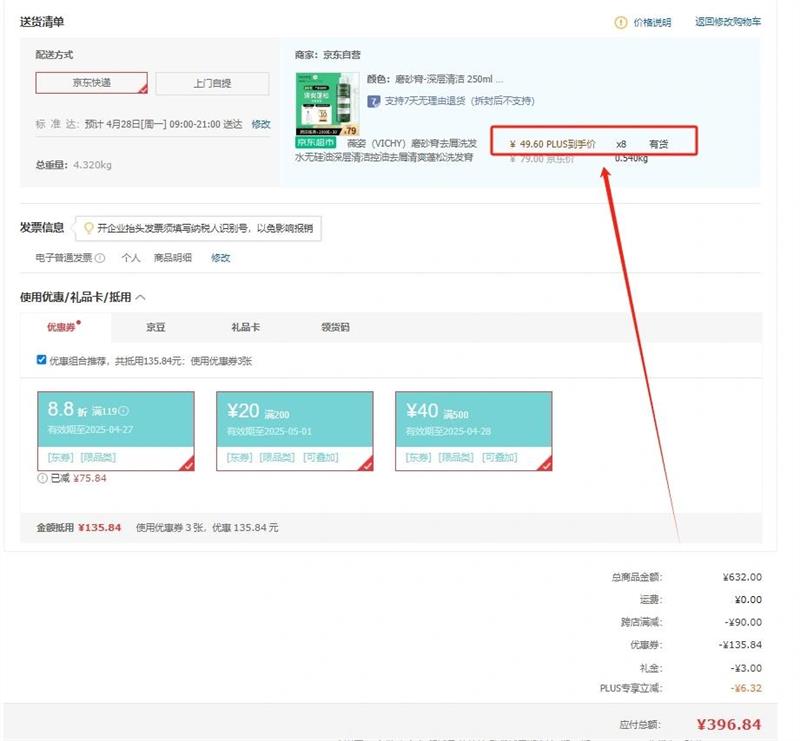Click 修改 next to delivery time

(261, 124)
